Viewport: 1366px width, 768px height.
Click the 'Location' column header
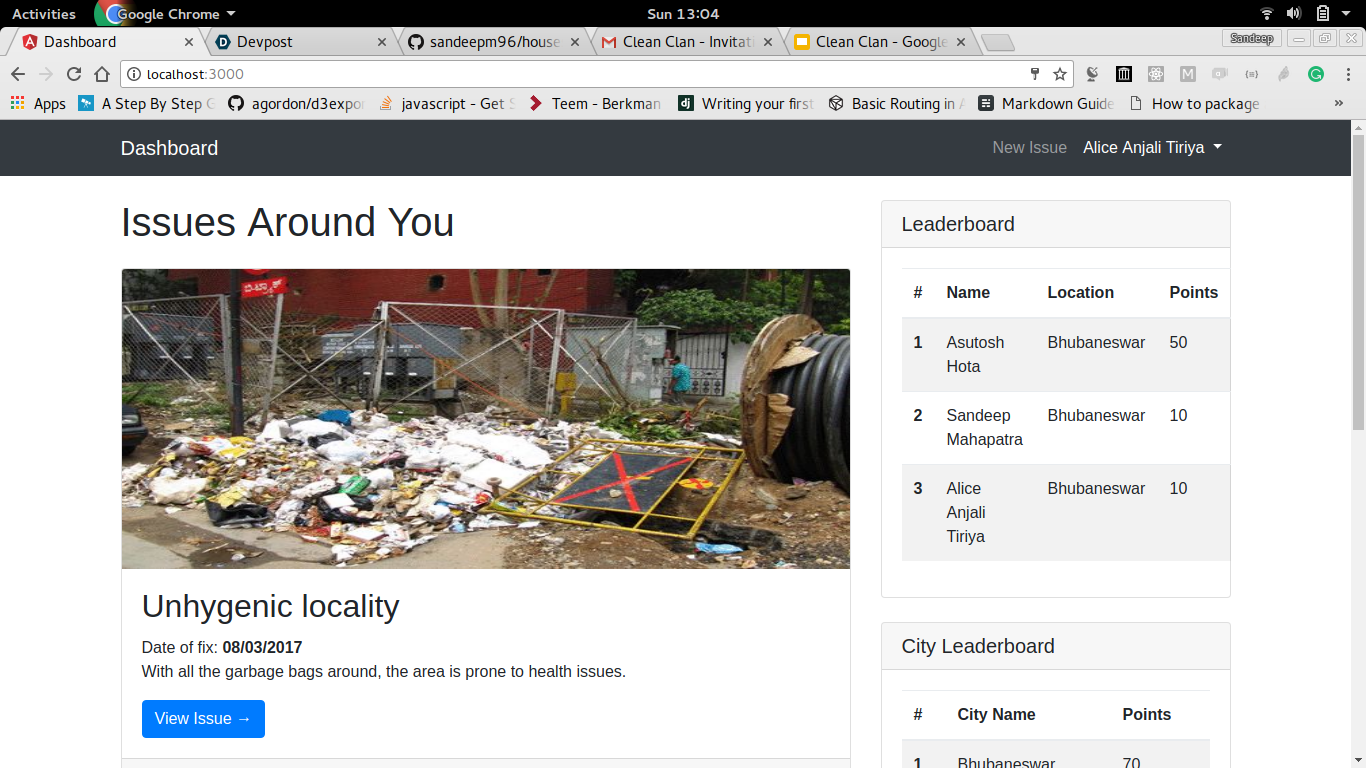click(x=1080, y=292)
